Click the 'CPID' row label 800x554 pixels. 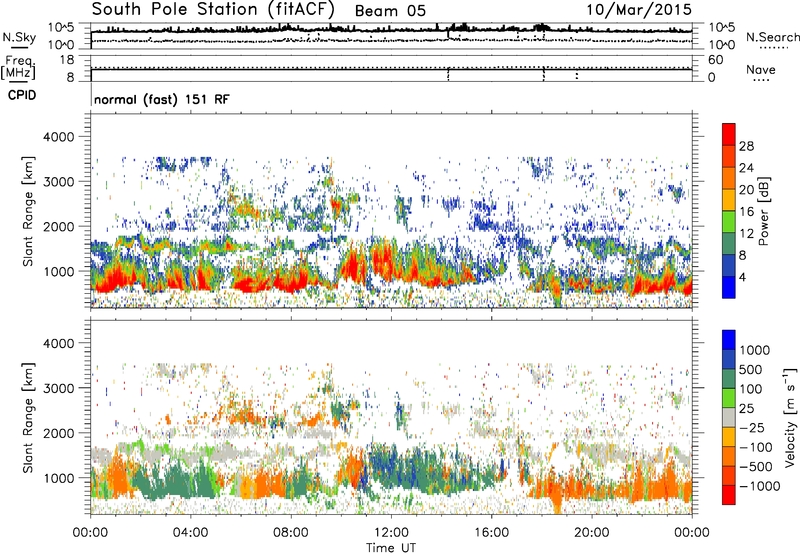[x=22, y=95]
